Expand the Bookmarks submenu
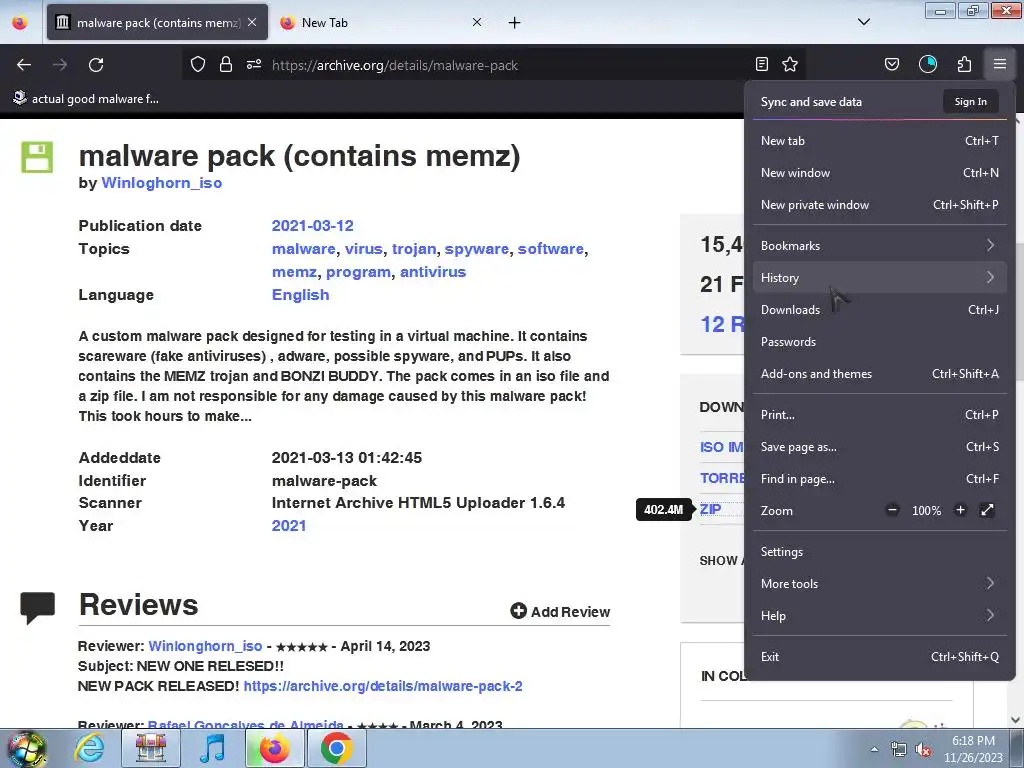Viewport: 1024px width, 768px height. coord(879,246)
